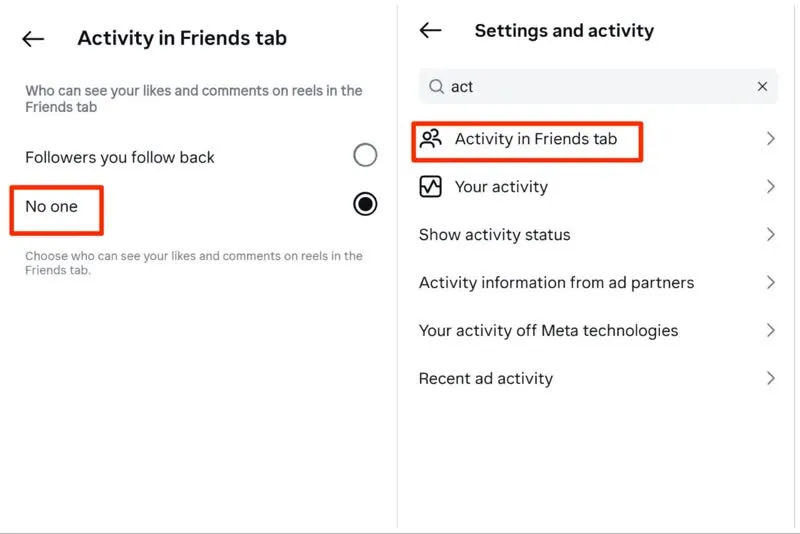Open Recent ad activity chevron
This screenshot has width=800, height=534.
coord(770,378)
